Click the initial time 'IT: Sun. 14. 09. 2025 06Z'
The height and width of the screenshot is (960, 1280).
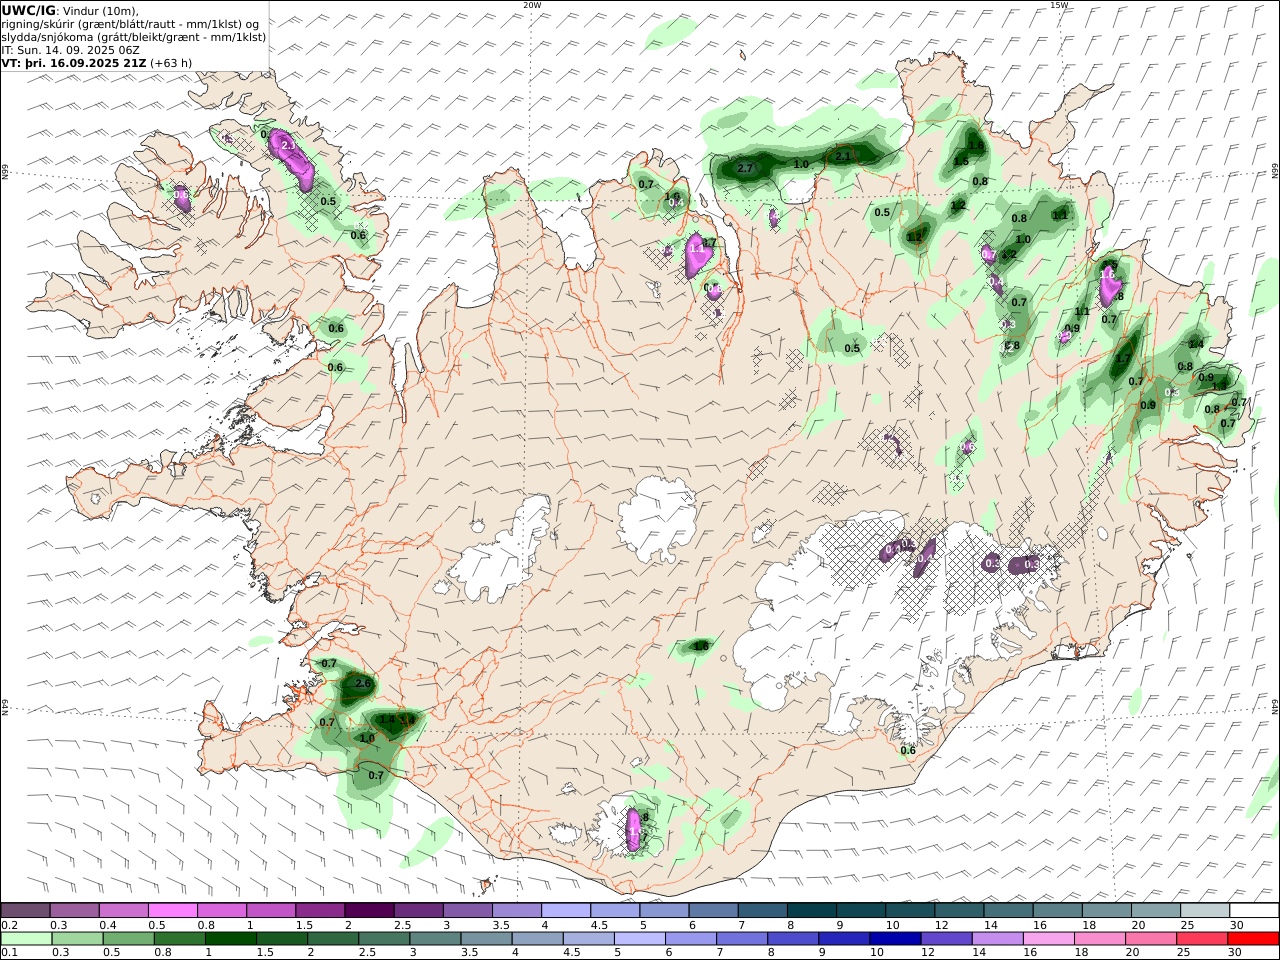(71, 49)
